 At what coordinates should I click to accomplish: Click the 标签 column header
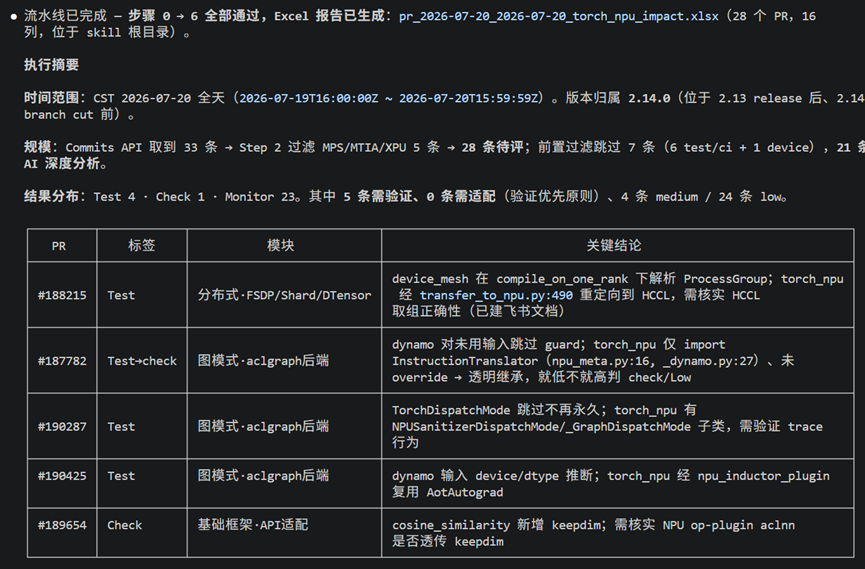tap(142, 245)
